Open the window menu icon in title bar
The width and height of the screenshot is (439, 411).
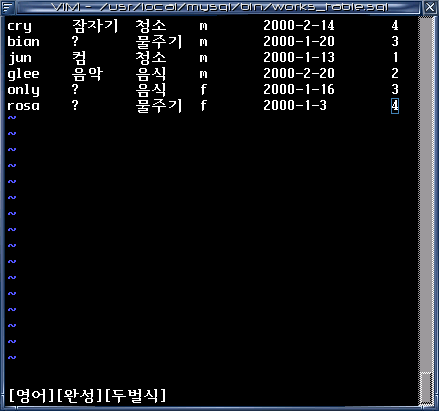click(x=8, y=7)
